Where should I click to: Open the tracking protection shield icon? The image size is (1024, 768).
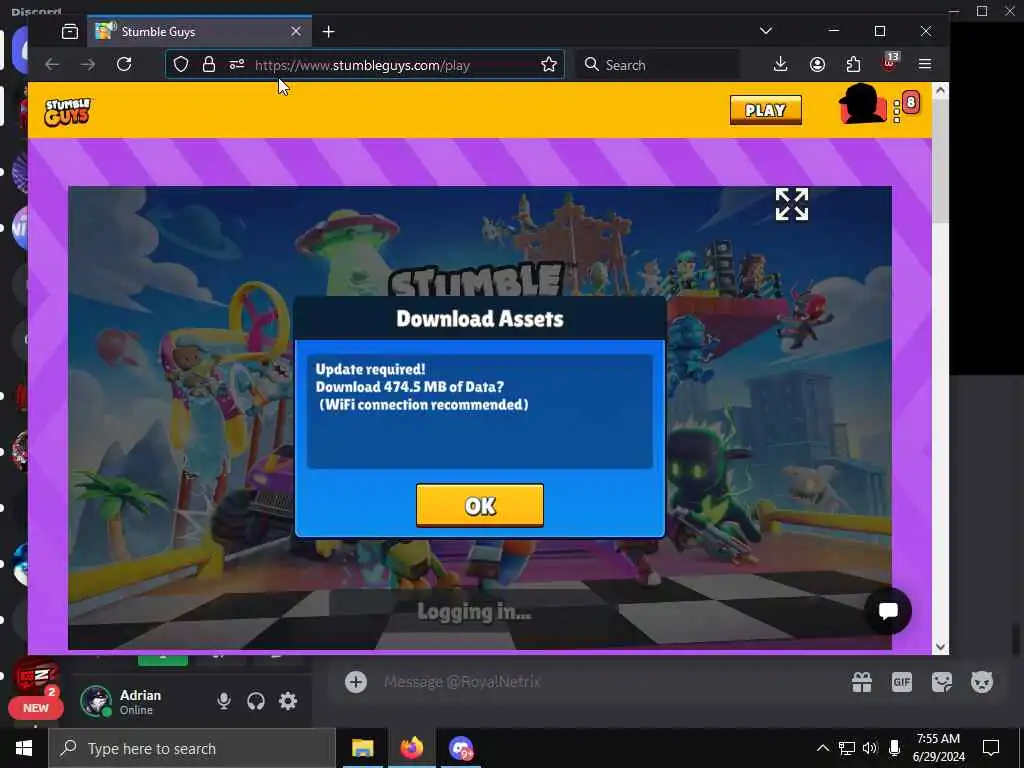coord(181,65)
